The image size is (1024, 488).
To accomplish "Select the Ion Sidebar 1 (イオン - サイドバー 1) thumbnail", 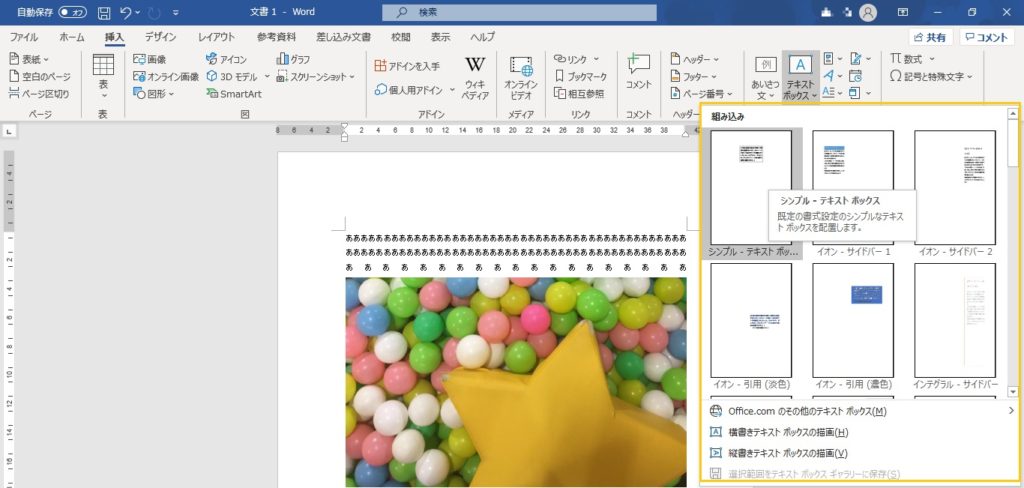I will [x=852, y=187].
